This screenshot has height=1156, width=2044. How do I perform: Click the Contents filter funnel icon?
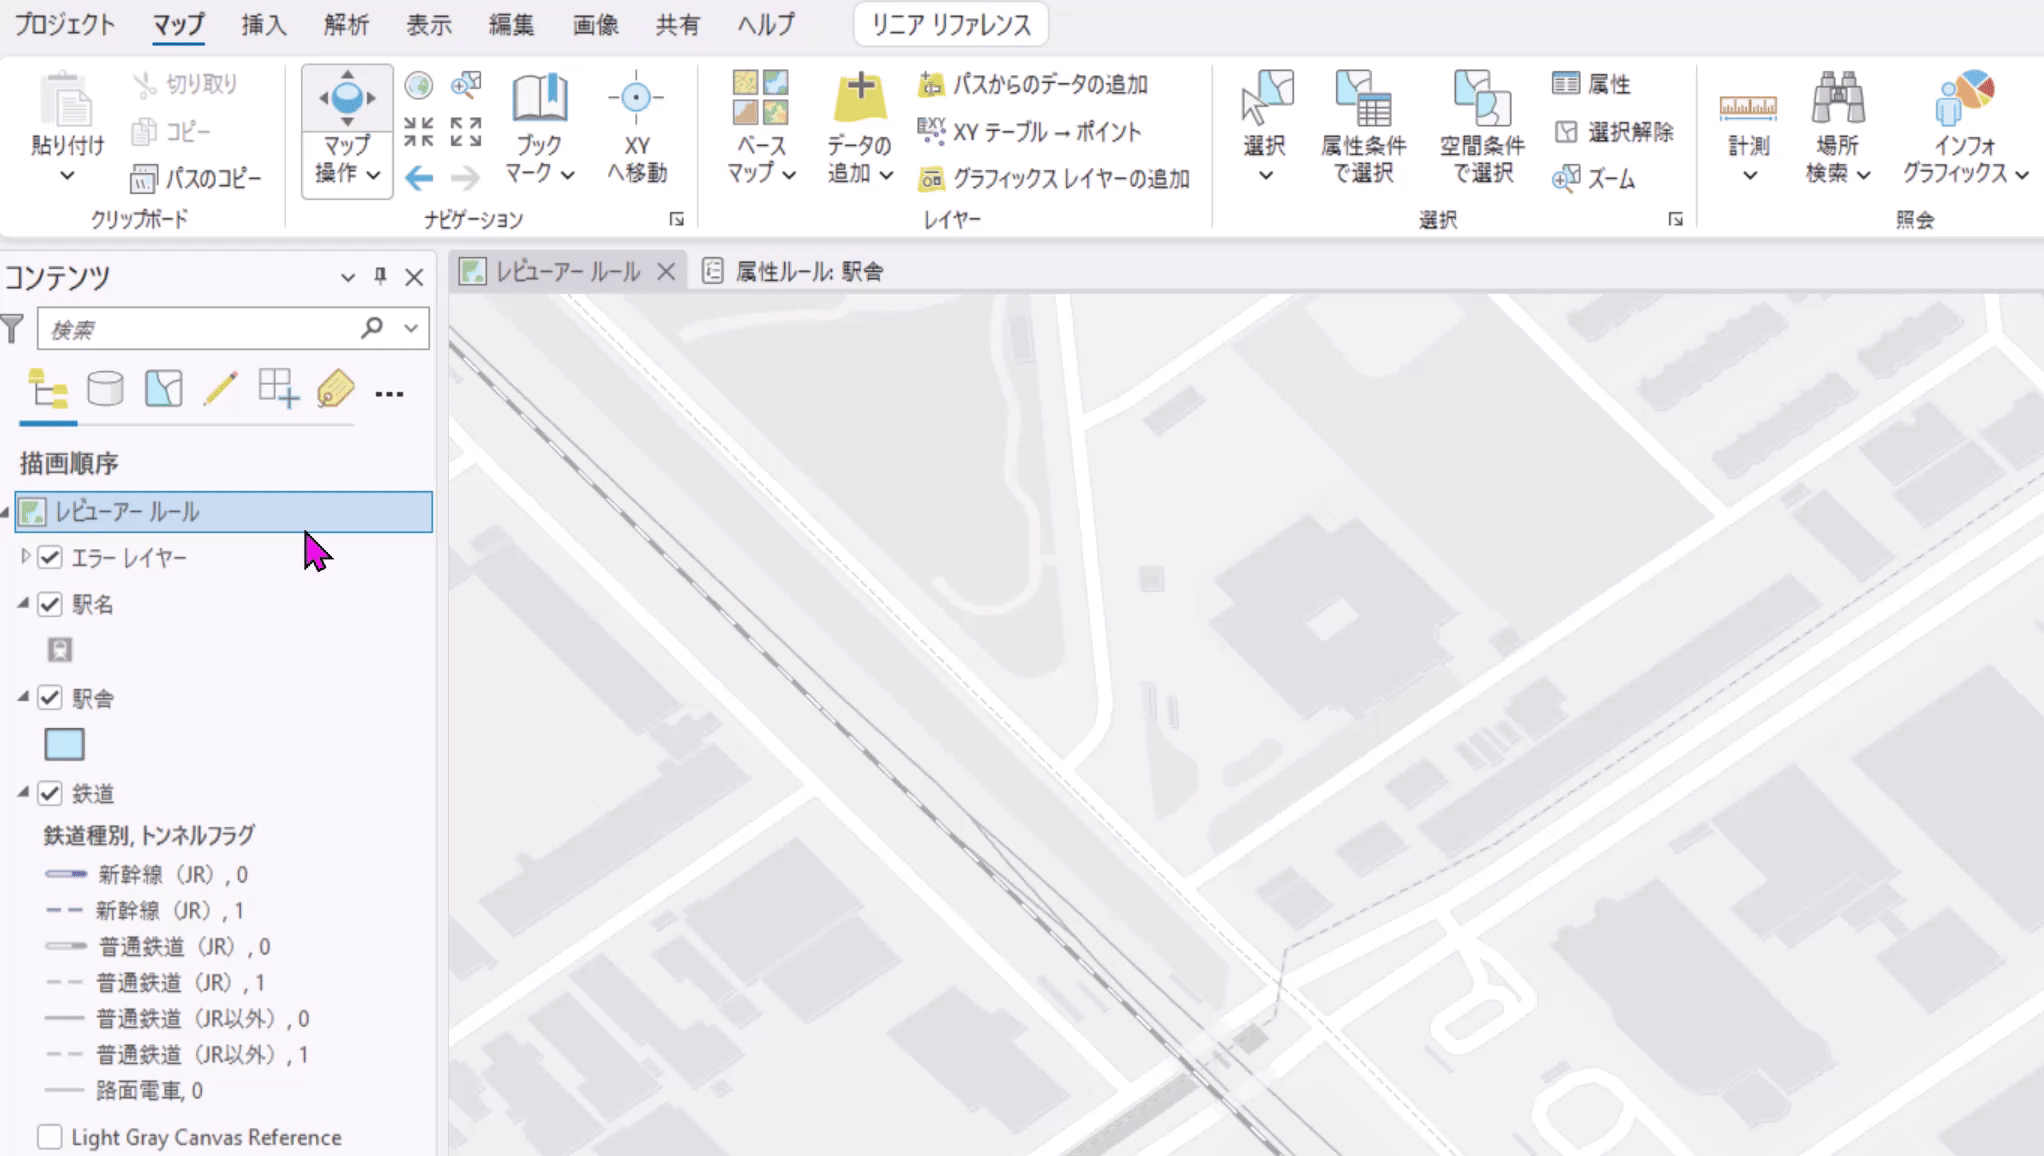(x=13, y=328)
